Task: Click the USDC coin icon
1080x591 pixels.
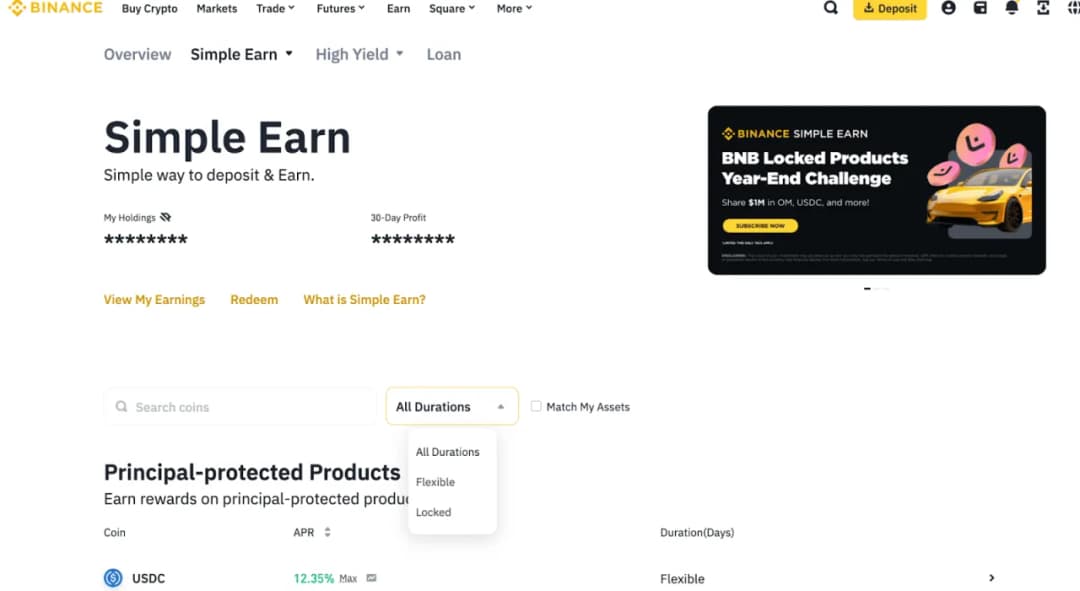Action: (x=113, y=578)
